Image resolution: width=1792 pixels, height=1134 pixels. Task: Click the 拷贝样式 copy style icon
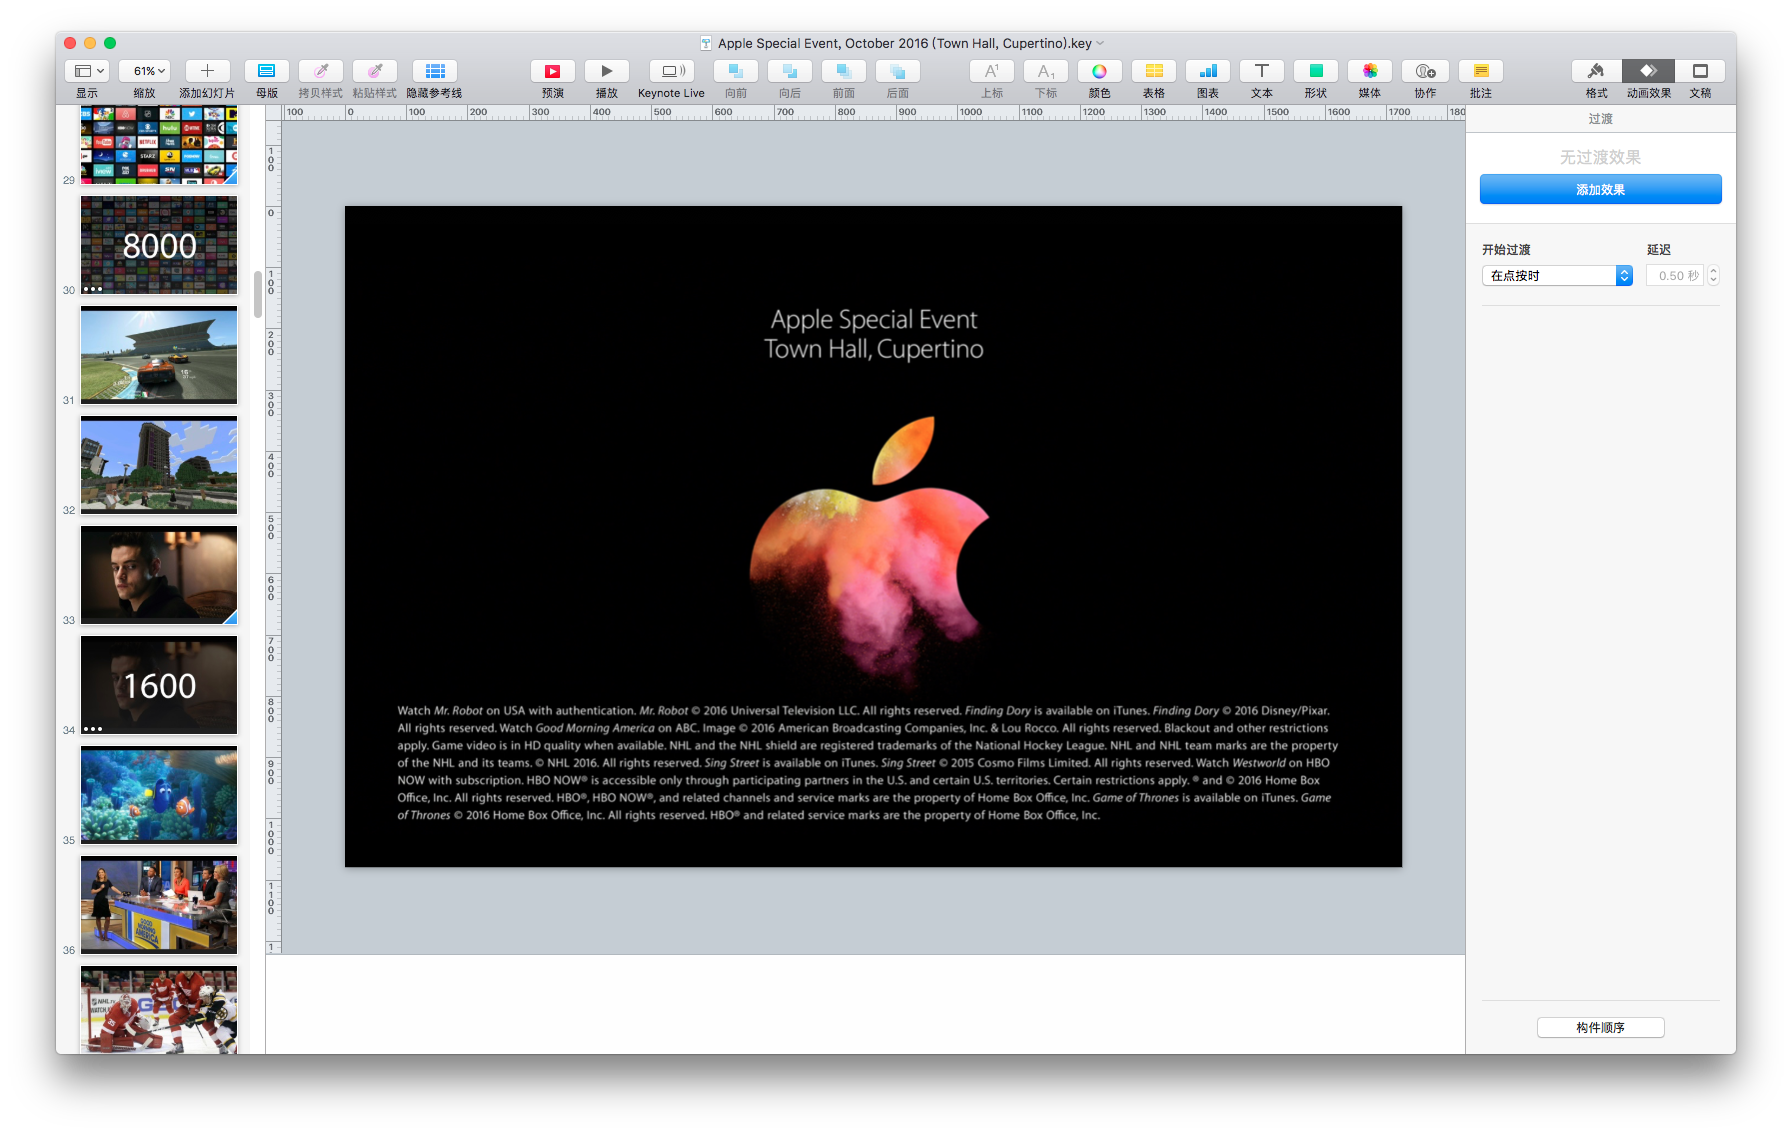coord(321,71)
